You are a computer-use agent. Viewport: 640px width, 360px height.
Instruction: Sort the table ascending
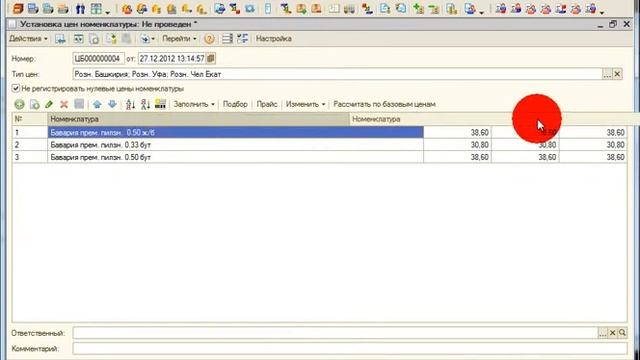coord(130,104)
